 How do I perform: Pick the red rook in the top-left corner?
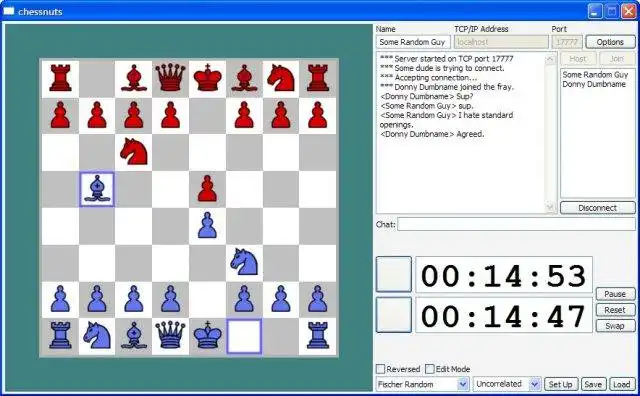point(60,78)
